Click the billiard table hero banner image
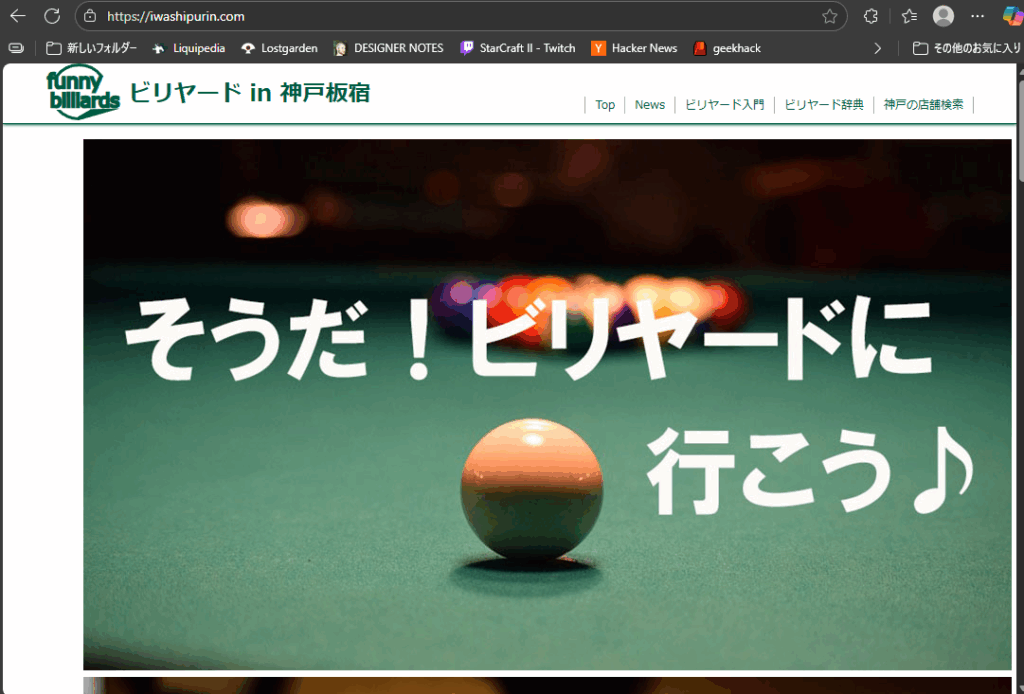Image resolution: width=1024 pixels, height=694 pixels. (x=547, y=404)
